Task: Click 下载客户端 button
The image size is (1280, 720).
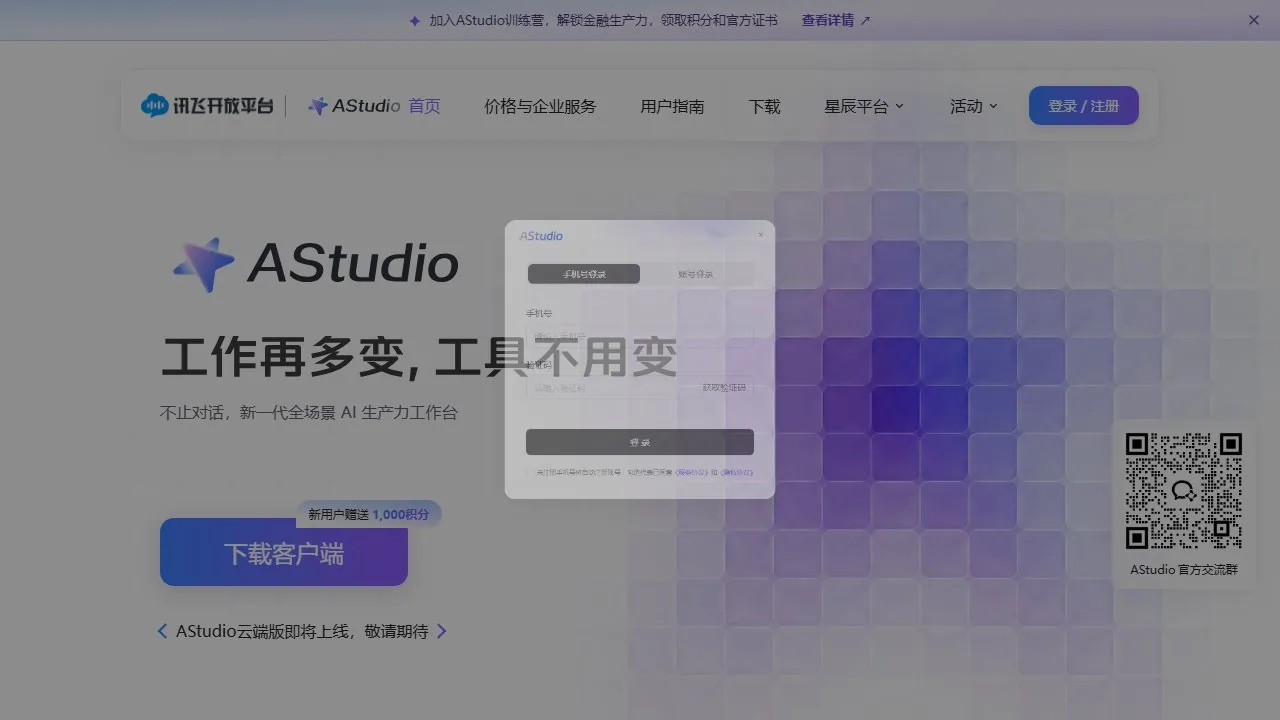Action: coord(284,552)
